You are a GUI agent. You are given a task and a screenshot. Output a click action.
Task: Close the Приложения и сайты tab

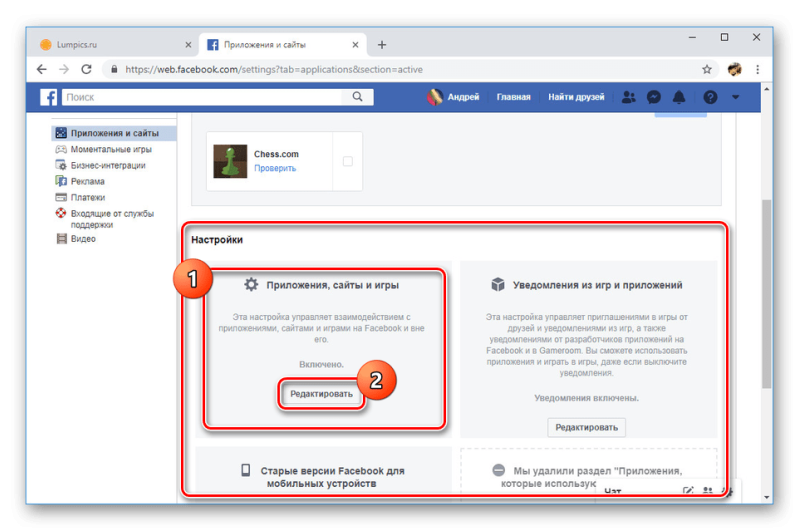tap(355, 45)
